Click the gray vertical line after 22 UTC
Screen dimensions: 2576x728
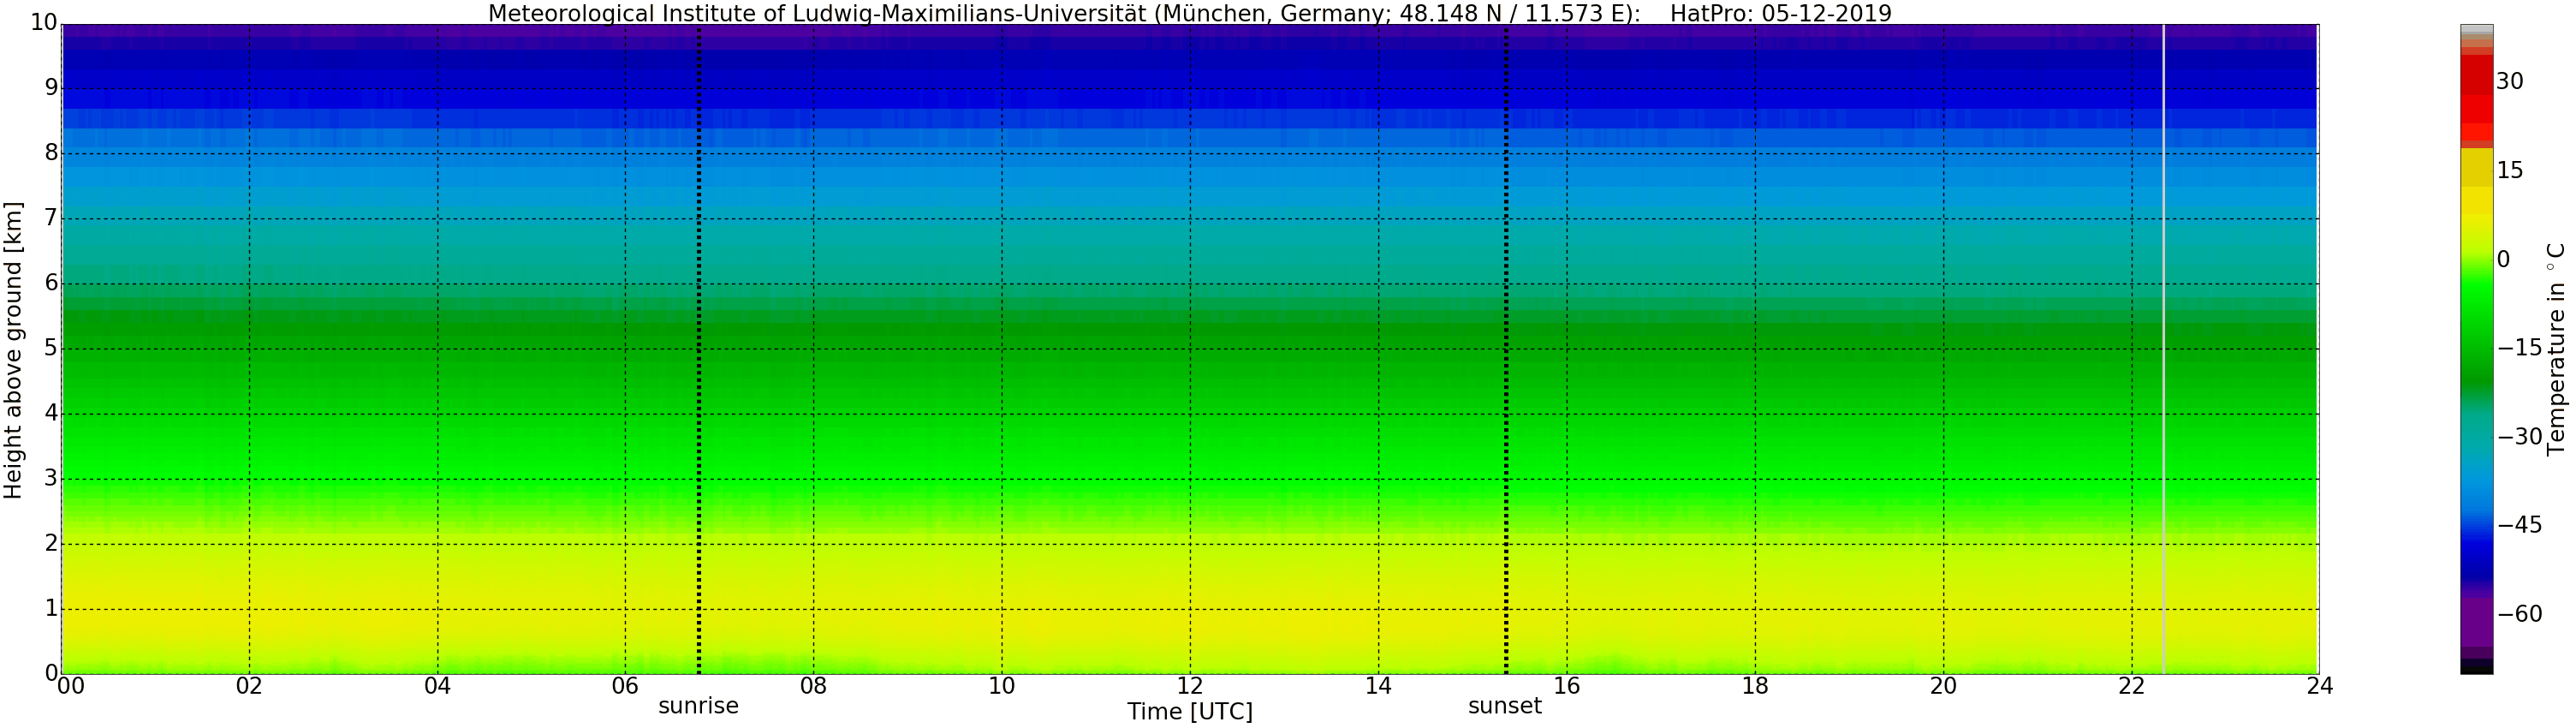pyautogui.click(x=2163, y=350)
